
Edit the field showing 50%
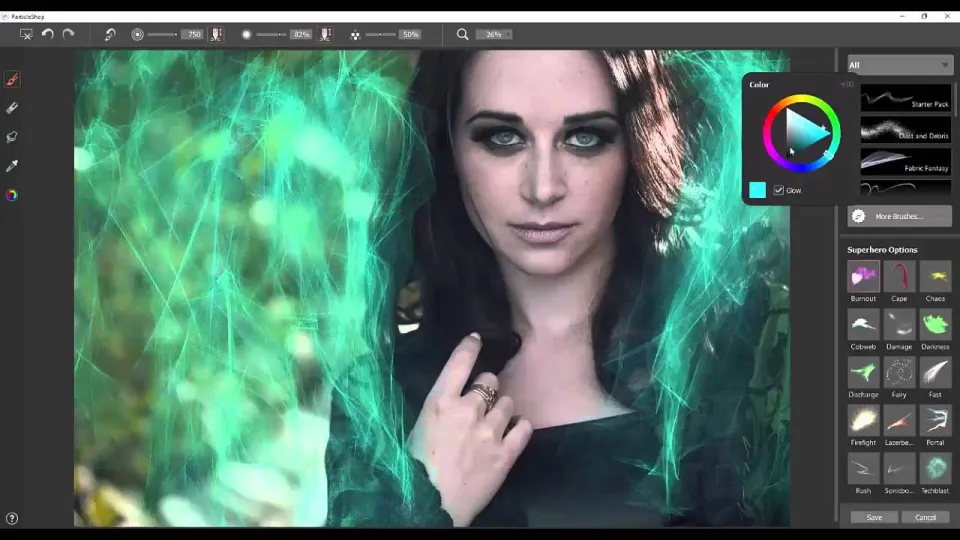pos(410,34)
